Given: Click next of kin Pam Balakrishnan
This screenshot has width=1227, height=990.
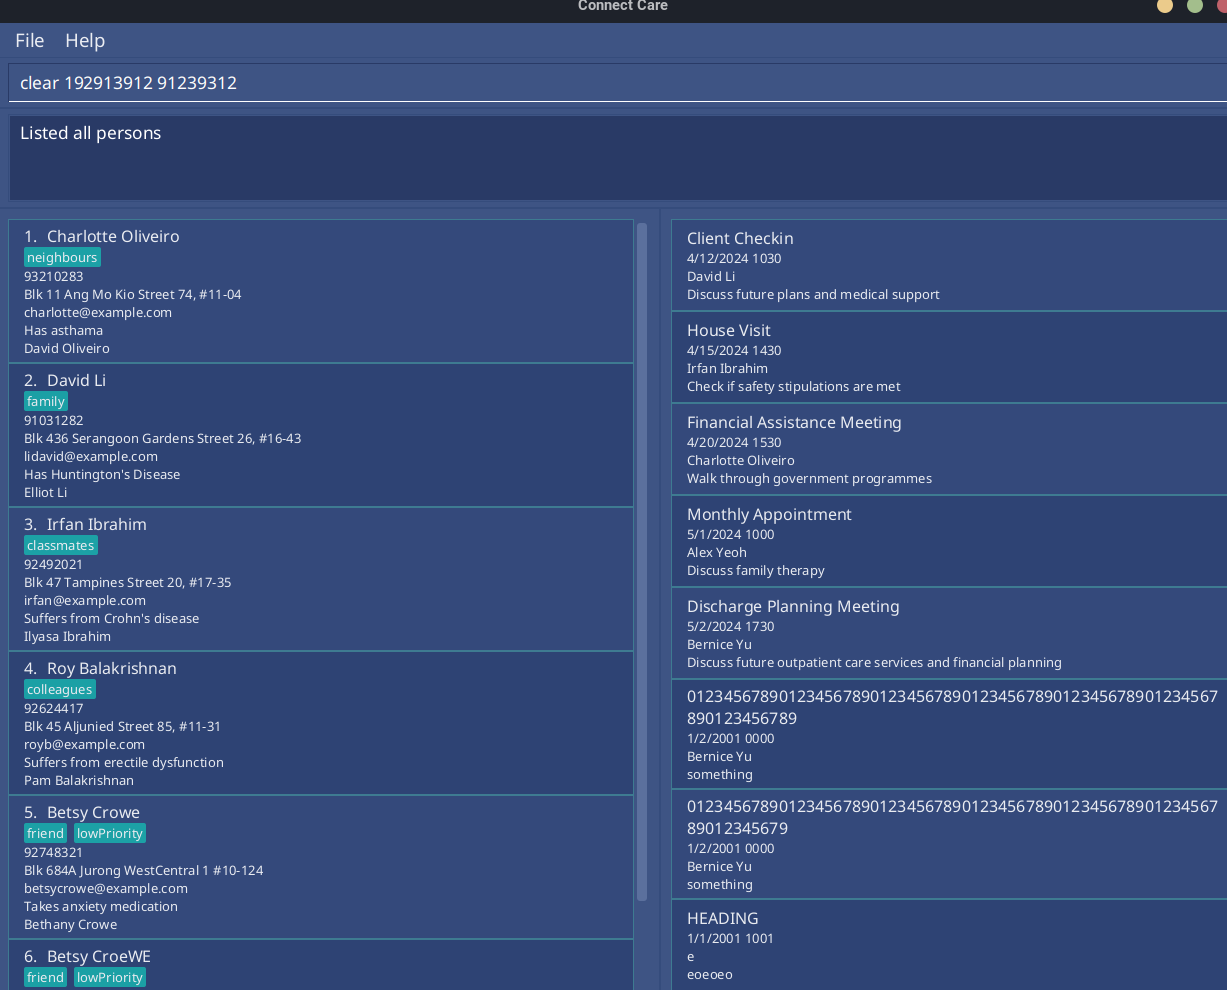Looking at the screenshot, I should coord(79,780).
